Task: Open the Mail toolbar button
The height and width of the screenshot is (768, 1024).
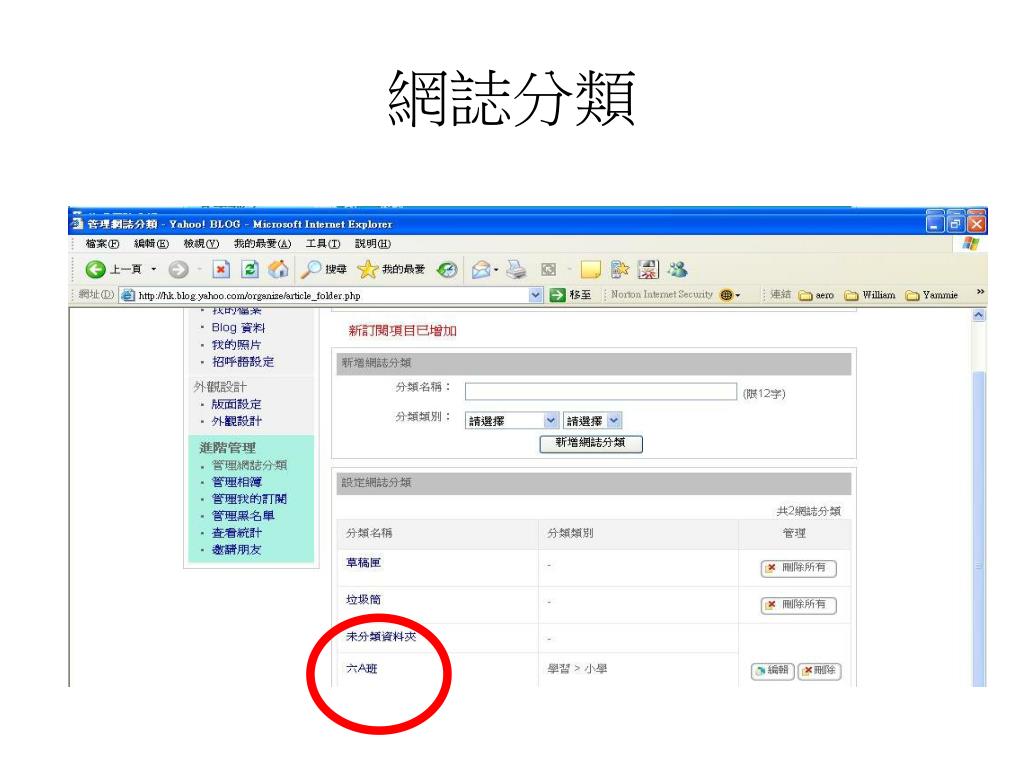Action: pos(481,269)
